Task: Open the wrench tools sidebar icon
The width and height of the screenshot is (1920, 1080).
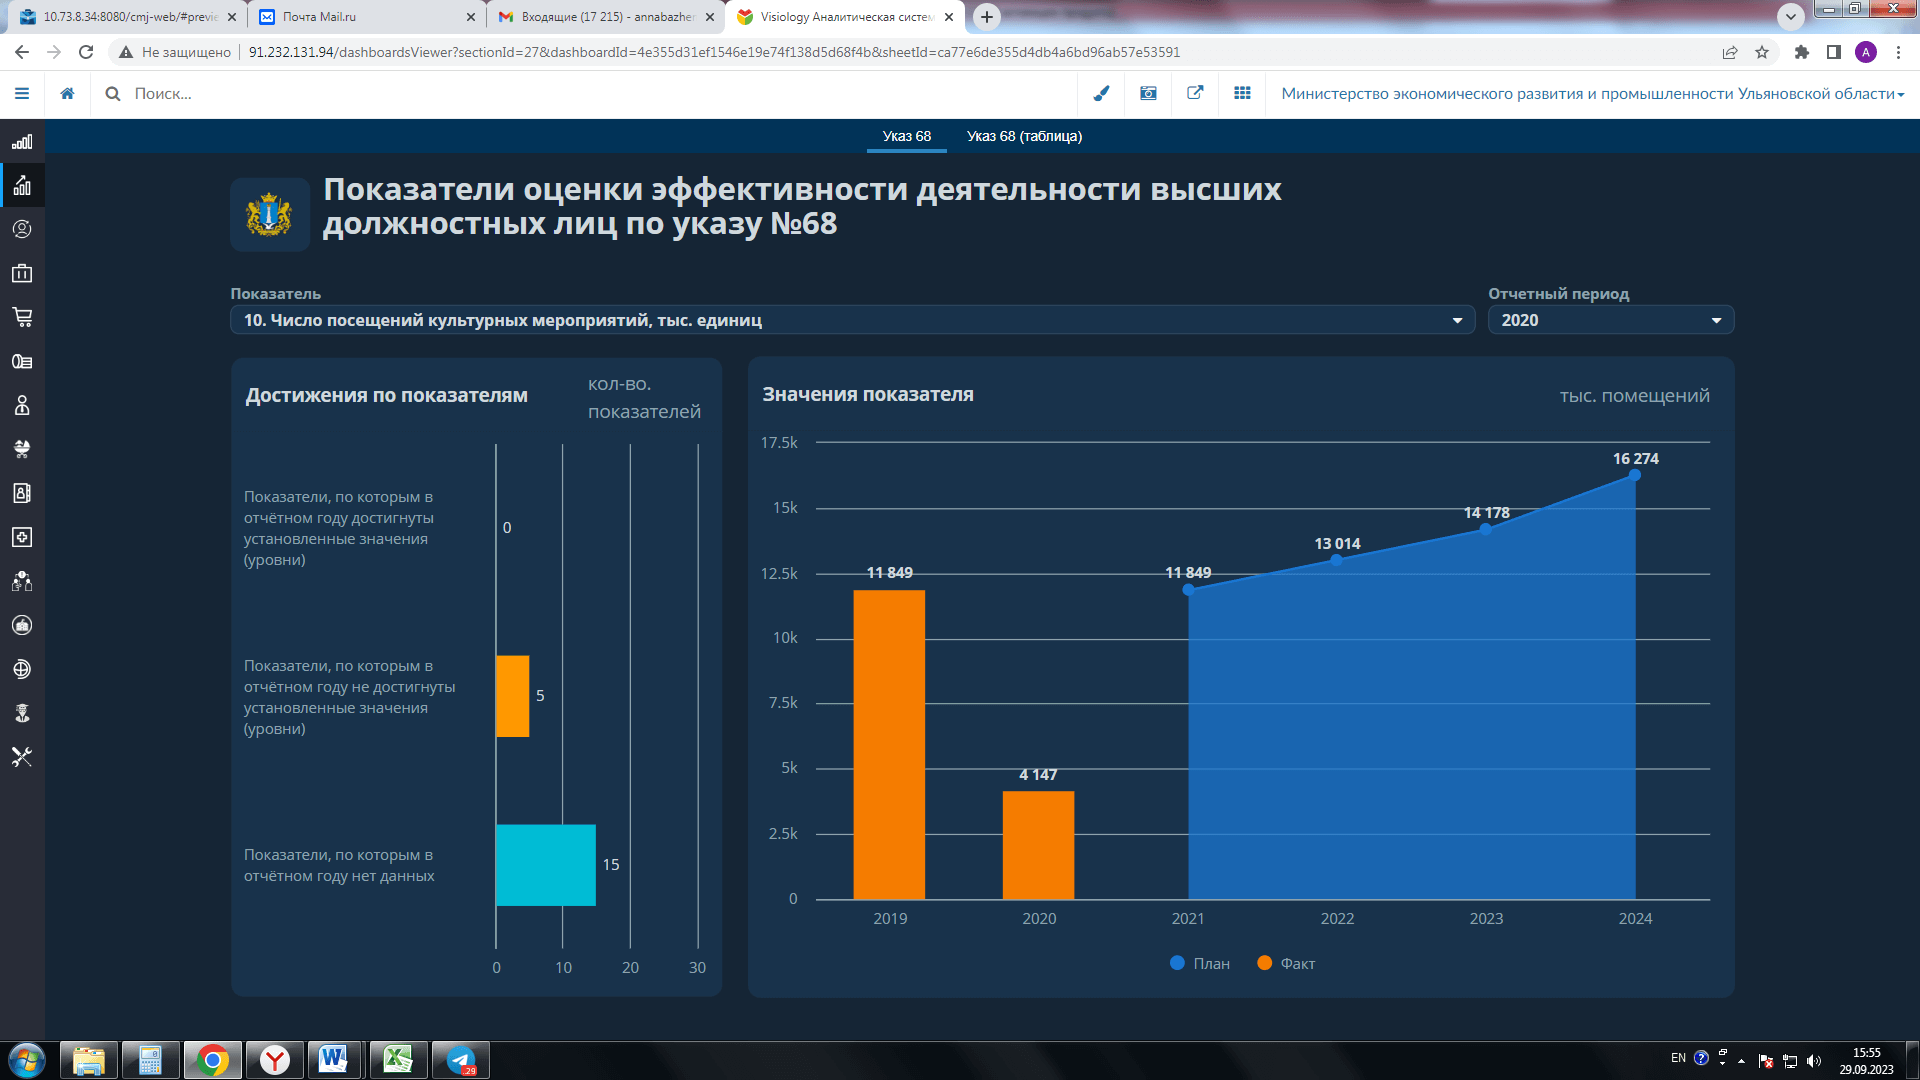Action: 22,757
